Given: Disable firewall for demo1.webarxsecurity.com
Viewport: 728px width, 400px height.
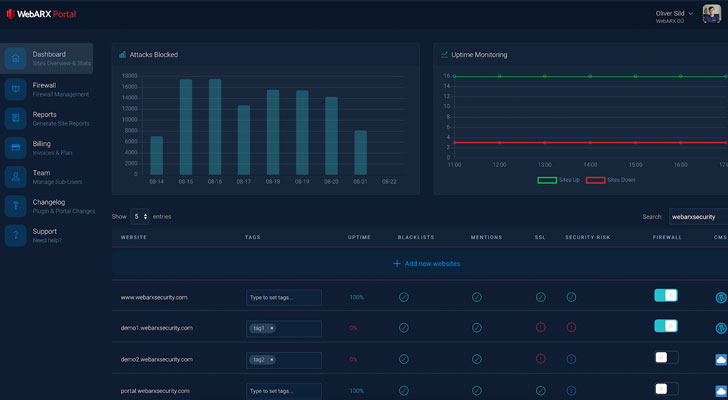Looking at the screenshot, I should (x=666, y=326).
